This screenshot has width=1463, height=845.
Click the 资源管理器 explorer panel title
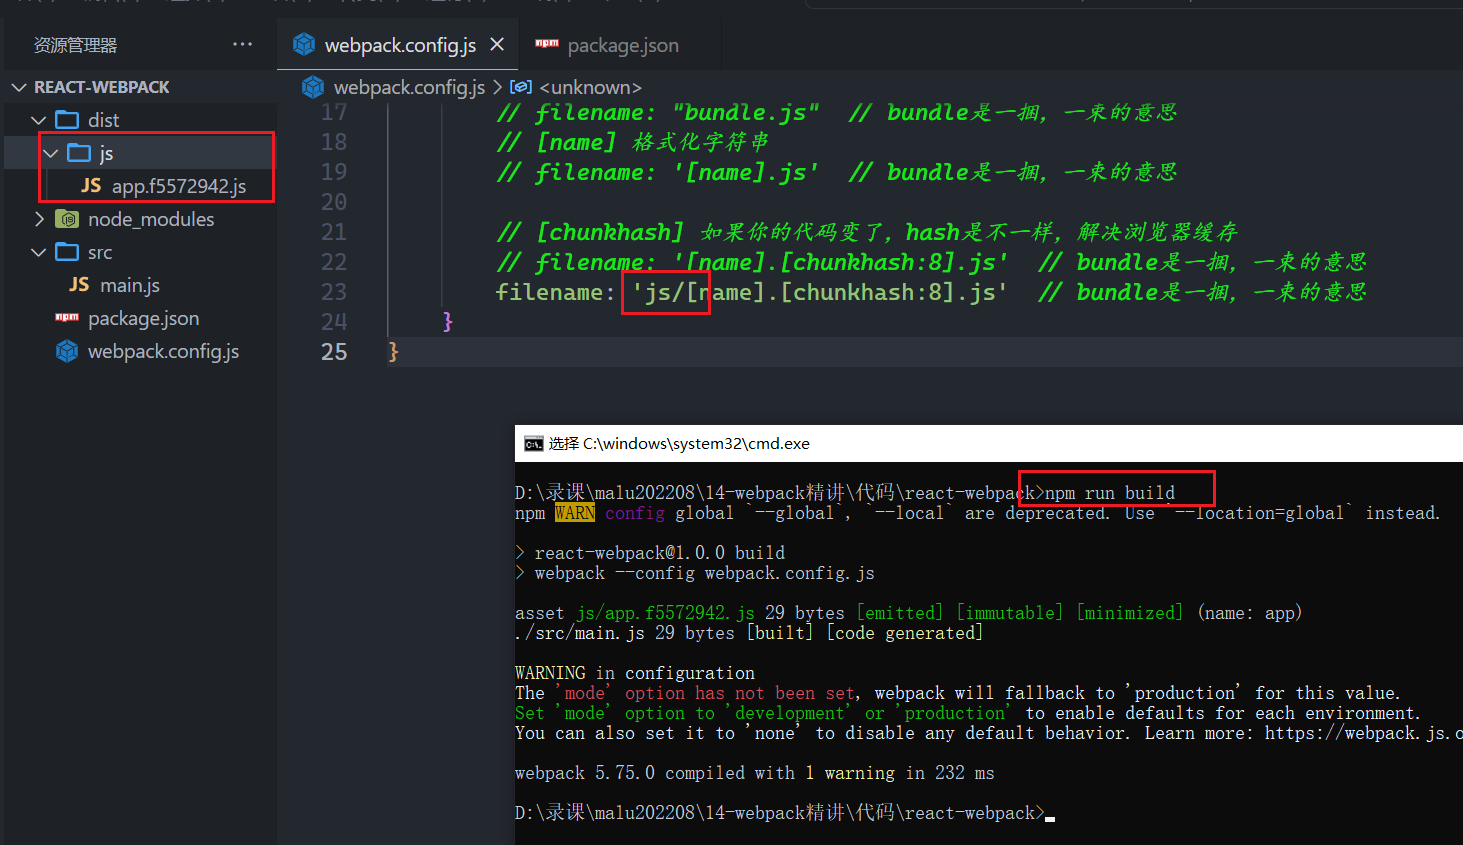(x=75, y=45)
